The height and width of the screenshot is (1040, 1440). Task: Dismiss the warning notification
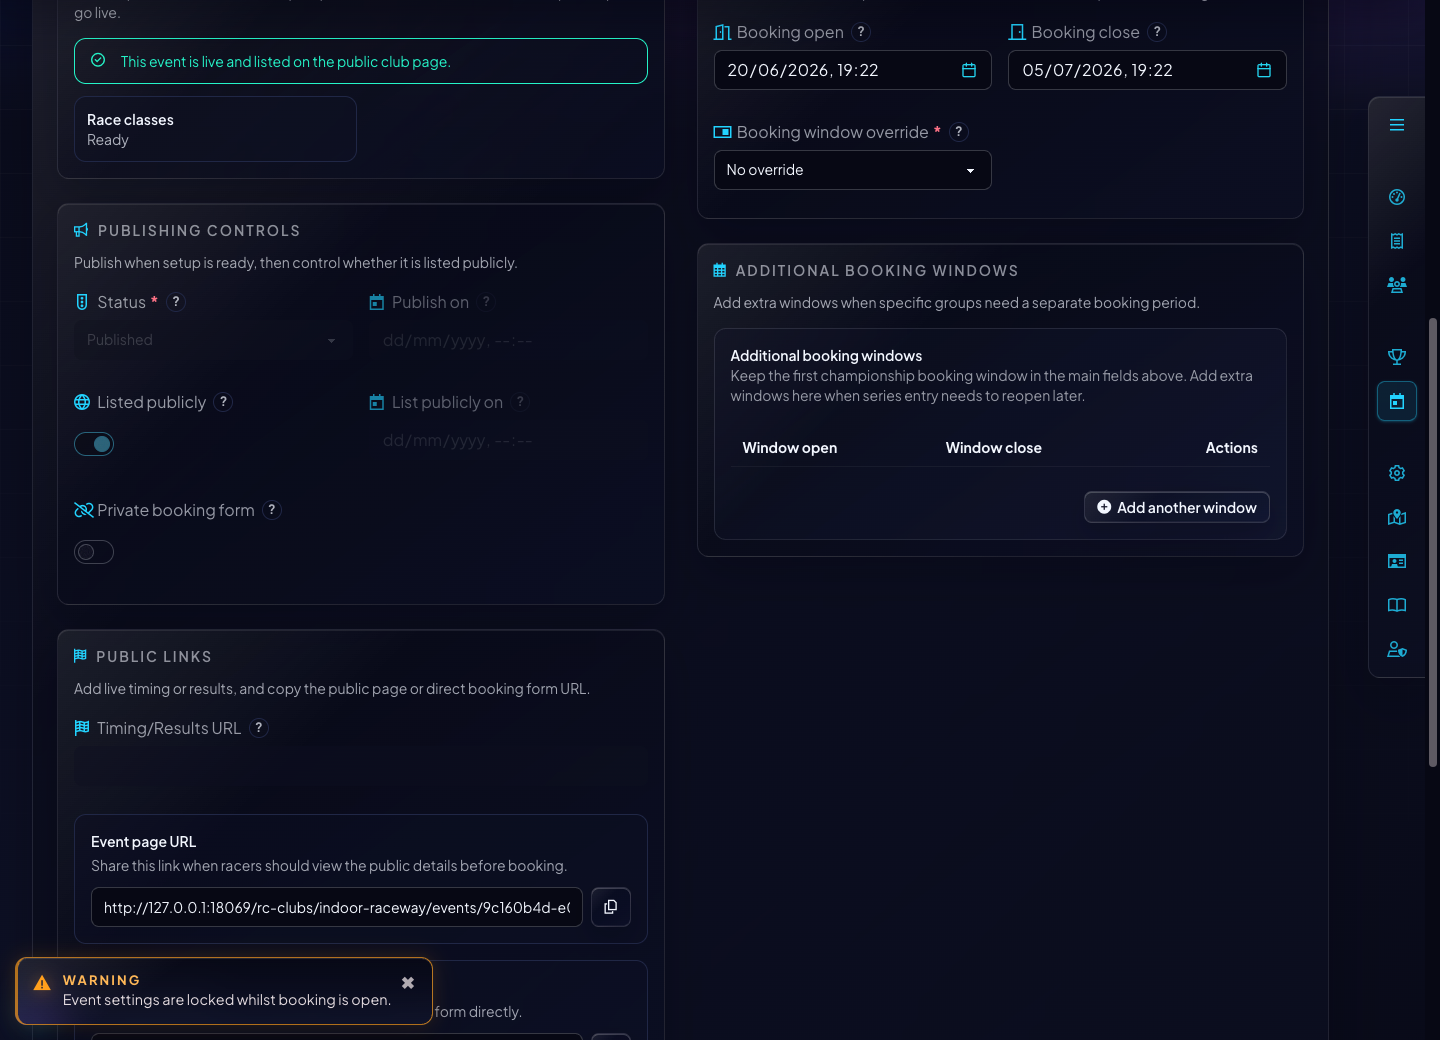pyautogui.click(x=408, y=983)
